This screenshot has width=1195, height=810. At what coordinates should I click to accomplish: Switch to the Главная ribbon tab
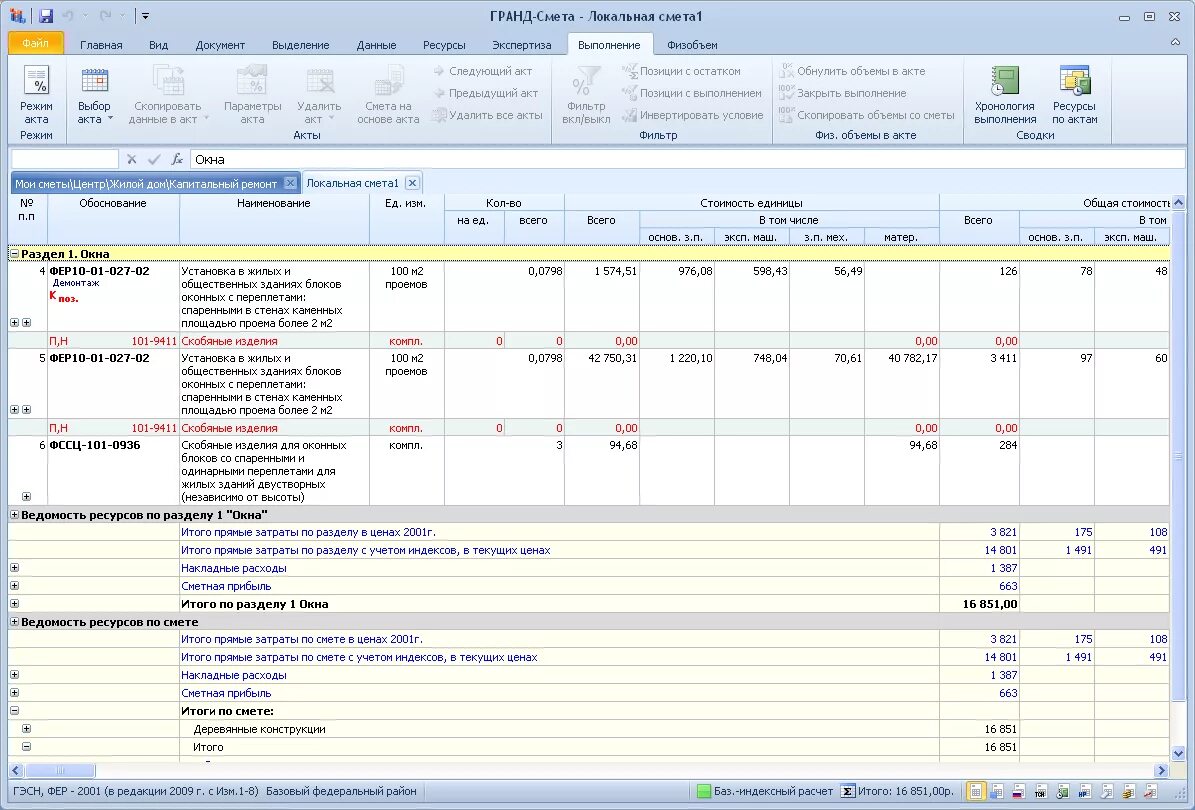(x=101, y=45)
